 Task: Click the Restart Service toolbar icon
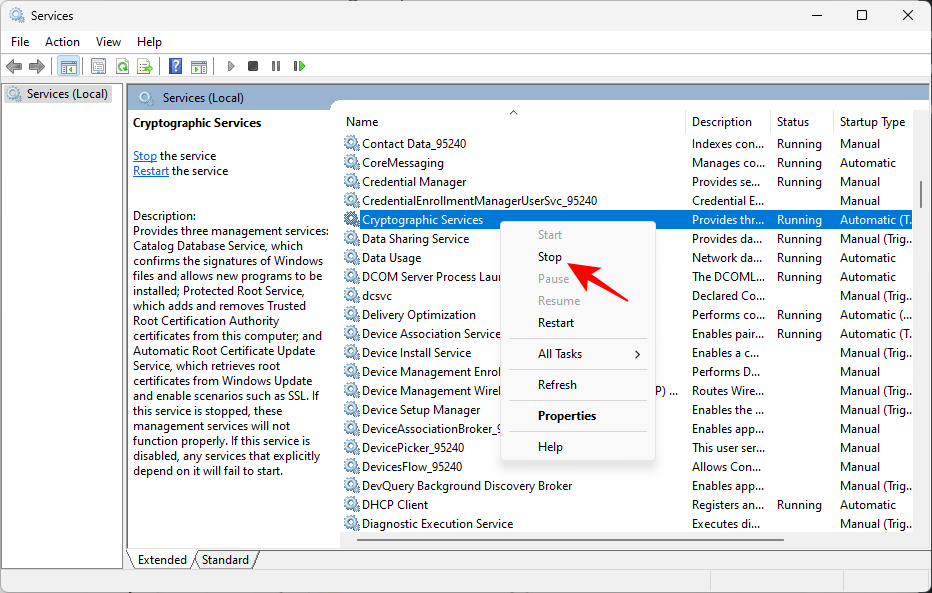300,66
